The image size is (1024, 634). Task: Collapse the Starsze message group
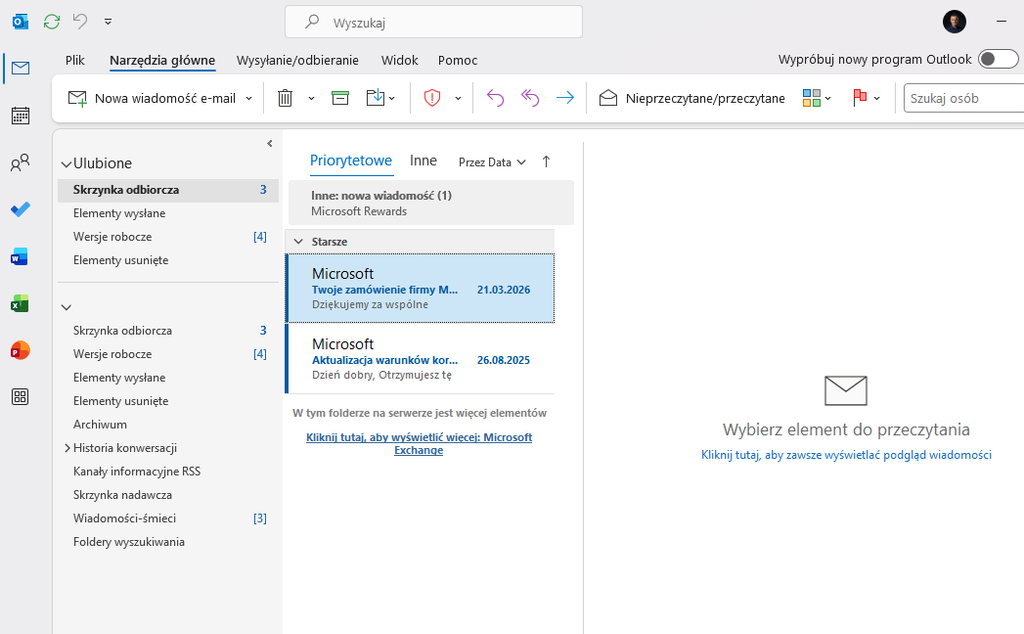(298, 242)
